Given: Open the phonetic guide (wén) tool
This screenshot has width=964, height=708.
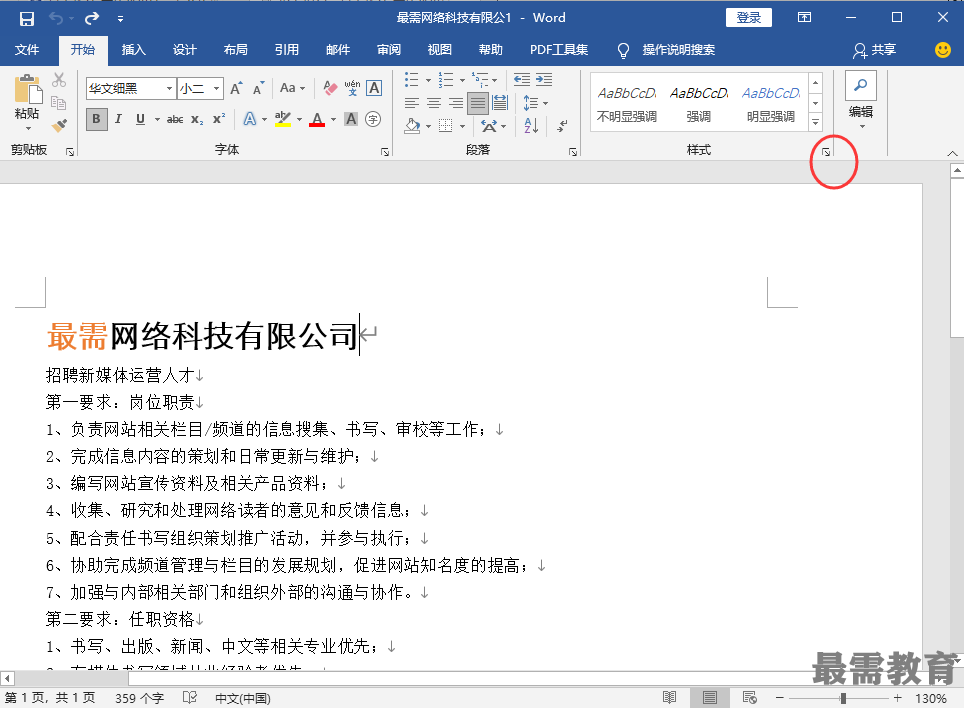Looking at the screenshot, I should tap(352, 88).
